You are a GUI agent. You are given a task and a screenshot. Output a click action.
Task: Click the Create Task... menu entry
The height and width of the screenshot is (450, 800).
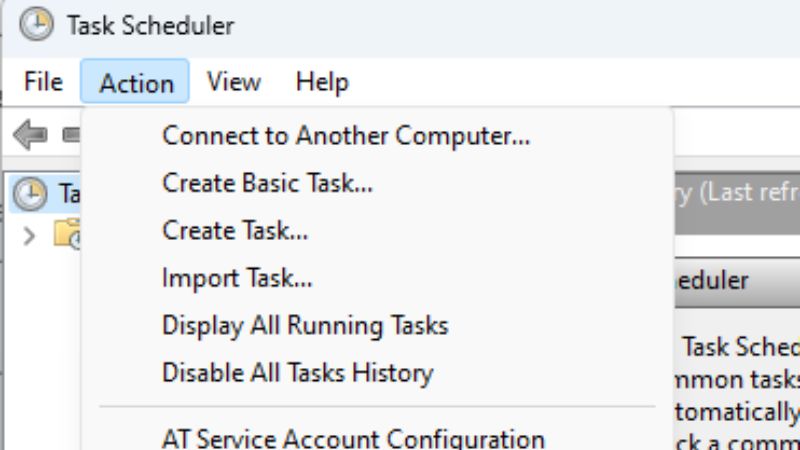(235, 230)
